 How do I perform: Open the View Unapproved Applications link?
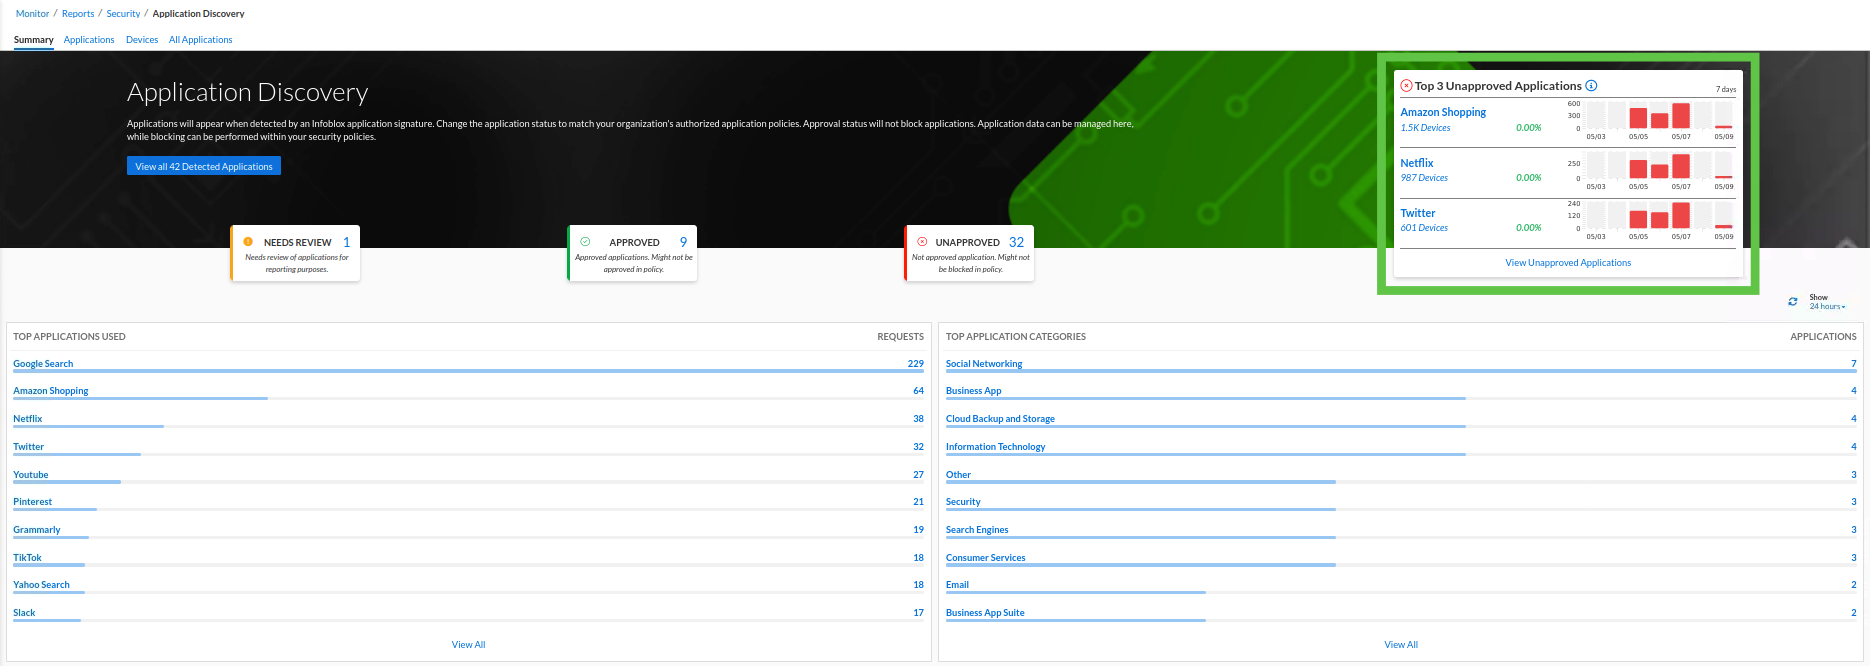pyautogui.click(x=1568, y=263)
